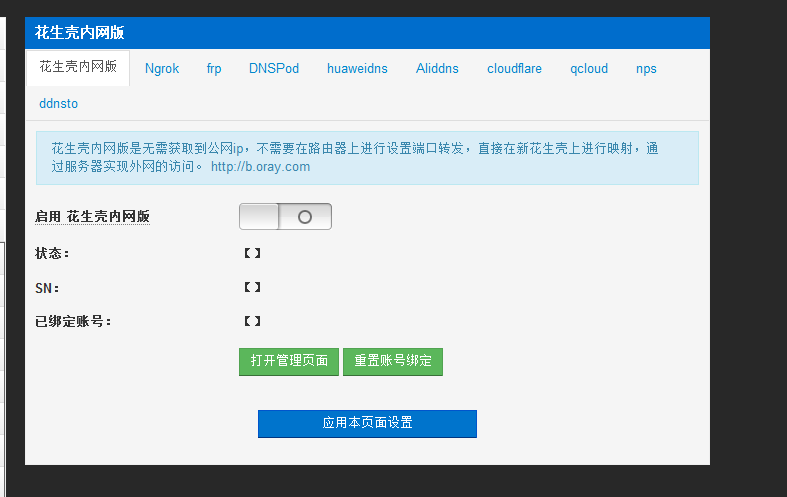Click the 重置账号绑定 button

coord(393,361)
